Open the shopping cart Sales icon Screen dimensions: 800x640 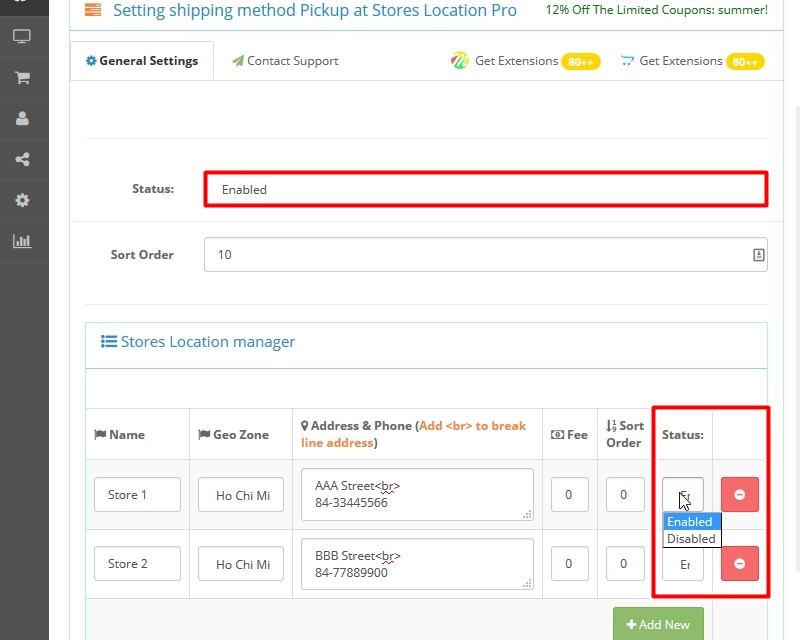click(22, 77)
